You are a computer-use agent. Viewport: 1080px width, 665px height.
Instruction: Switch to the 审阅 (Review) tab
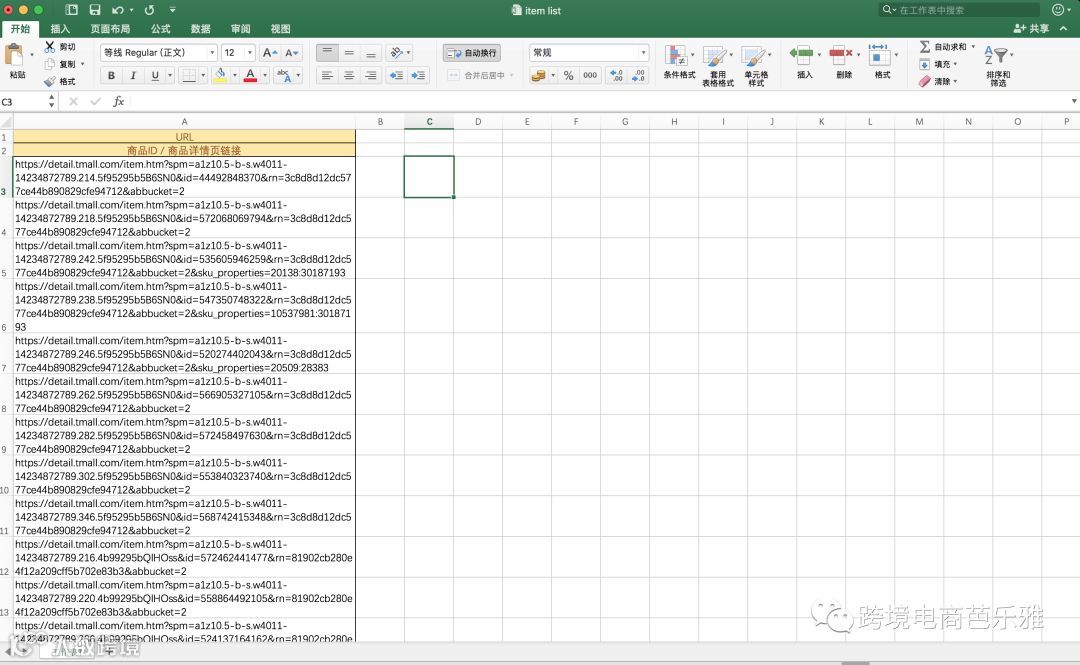(240, 28)
